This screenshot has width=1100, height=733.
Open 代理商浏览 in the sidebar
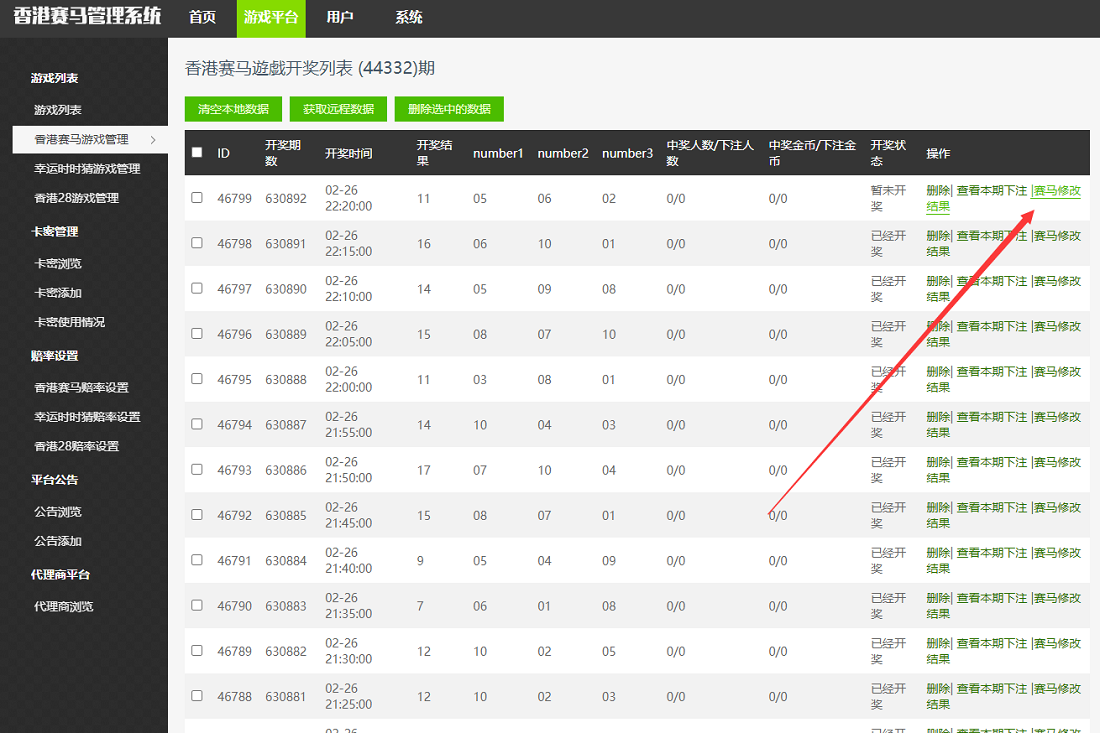pos(63,606)
